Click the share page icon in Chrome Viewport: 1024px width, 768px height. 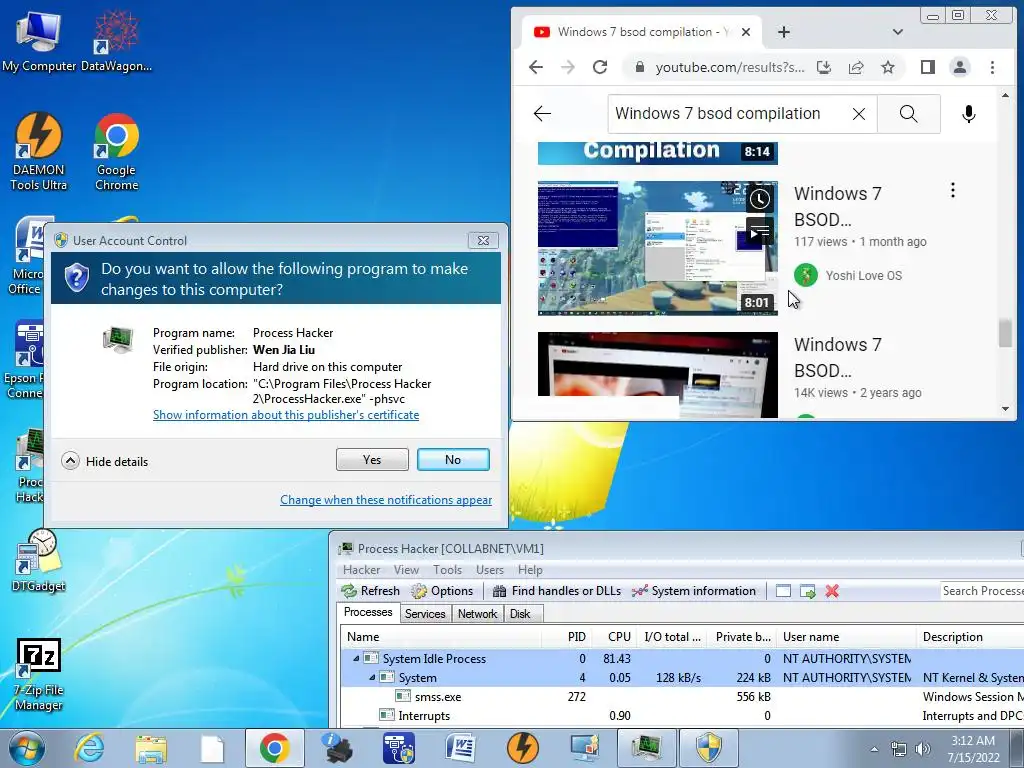tap(856, 67)
